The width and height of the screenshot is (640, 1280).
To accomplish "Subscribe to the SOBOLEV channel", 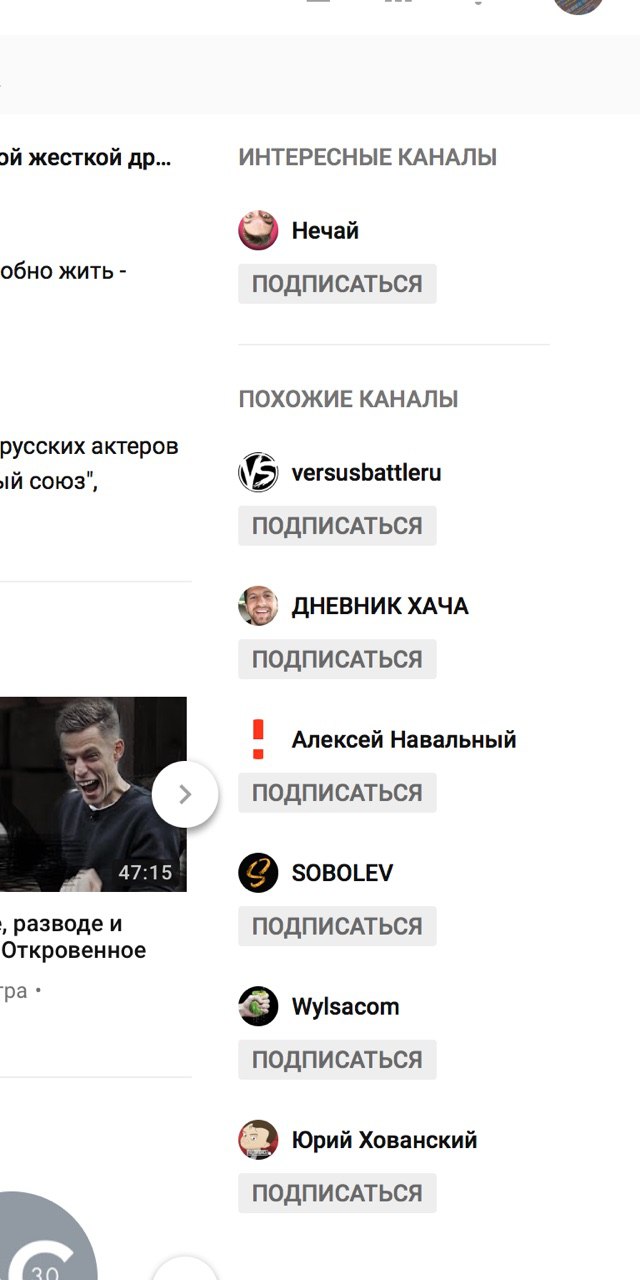I will (x=337, y=926).
